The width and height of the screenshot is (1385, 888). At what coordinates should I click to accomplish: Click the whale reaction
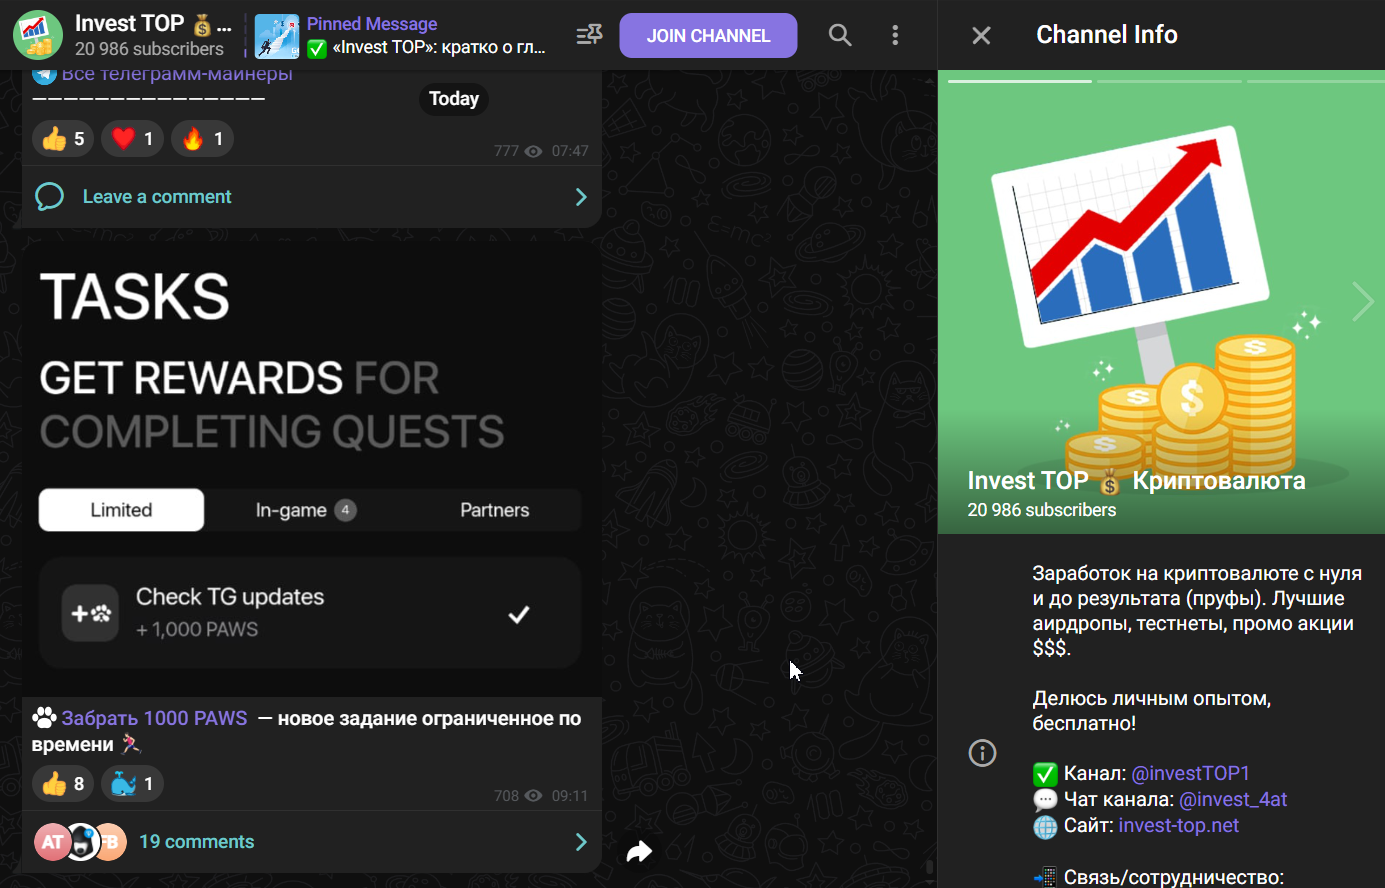pos(132,784)
